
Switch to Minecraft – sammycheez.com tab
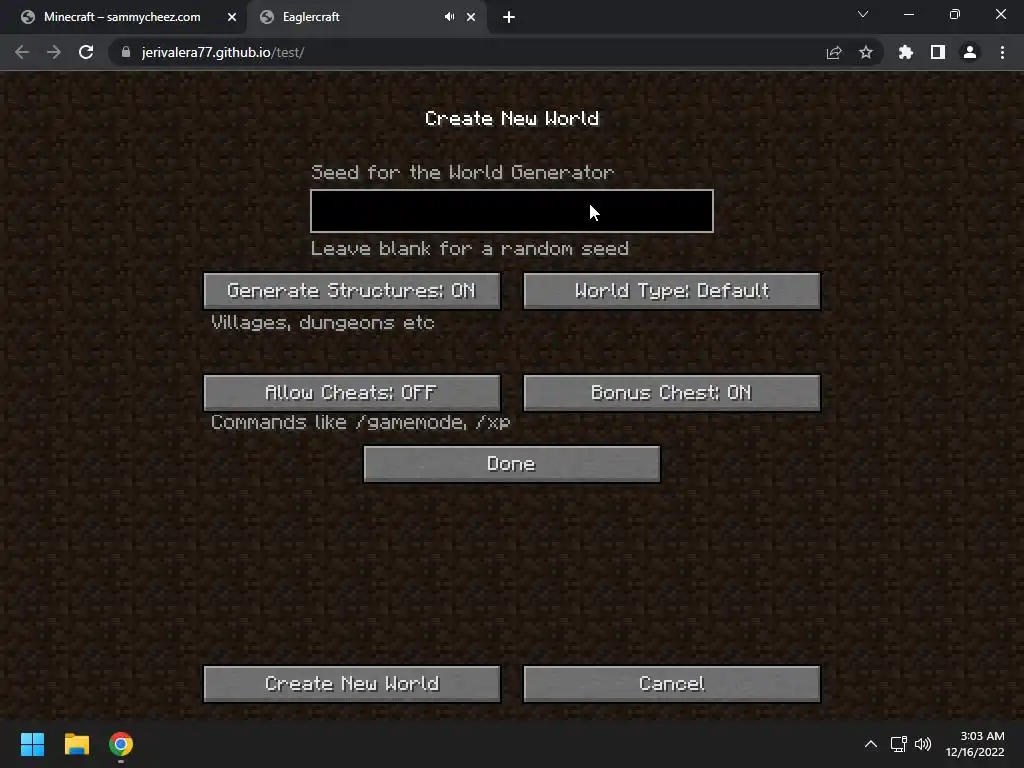[121, 17]
